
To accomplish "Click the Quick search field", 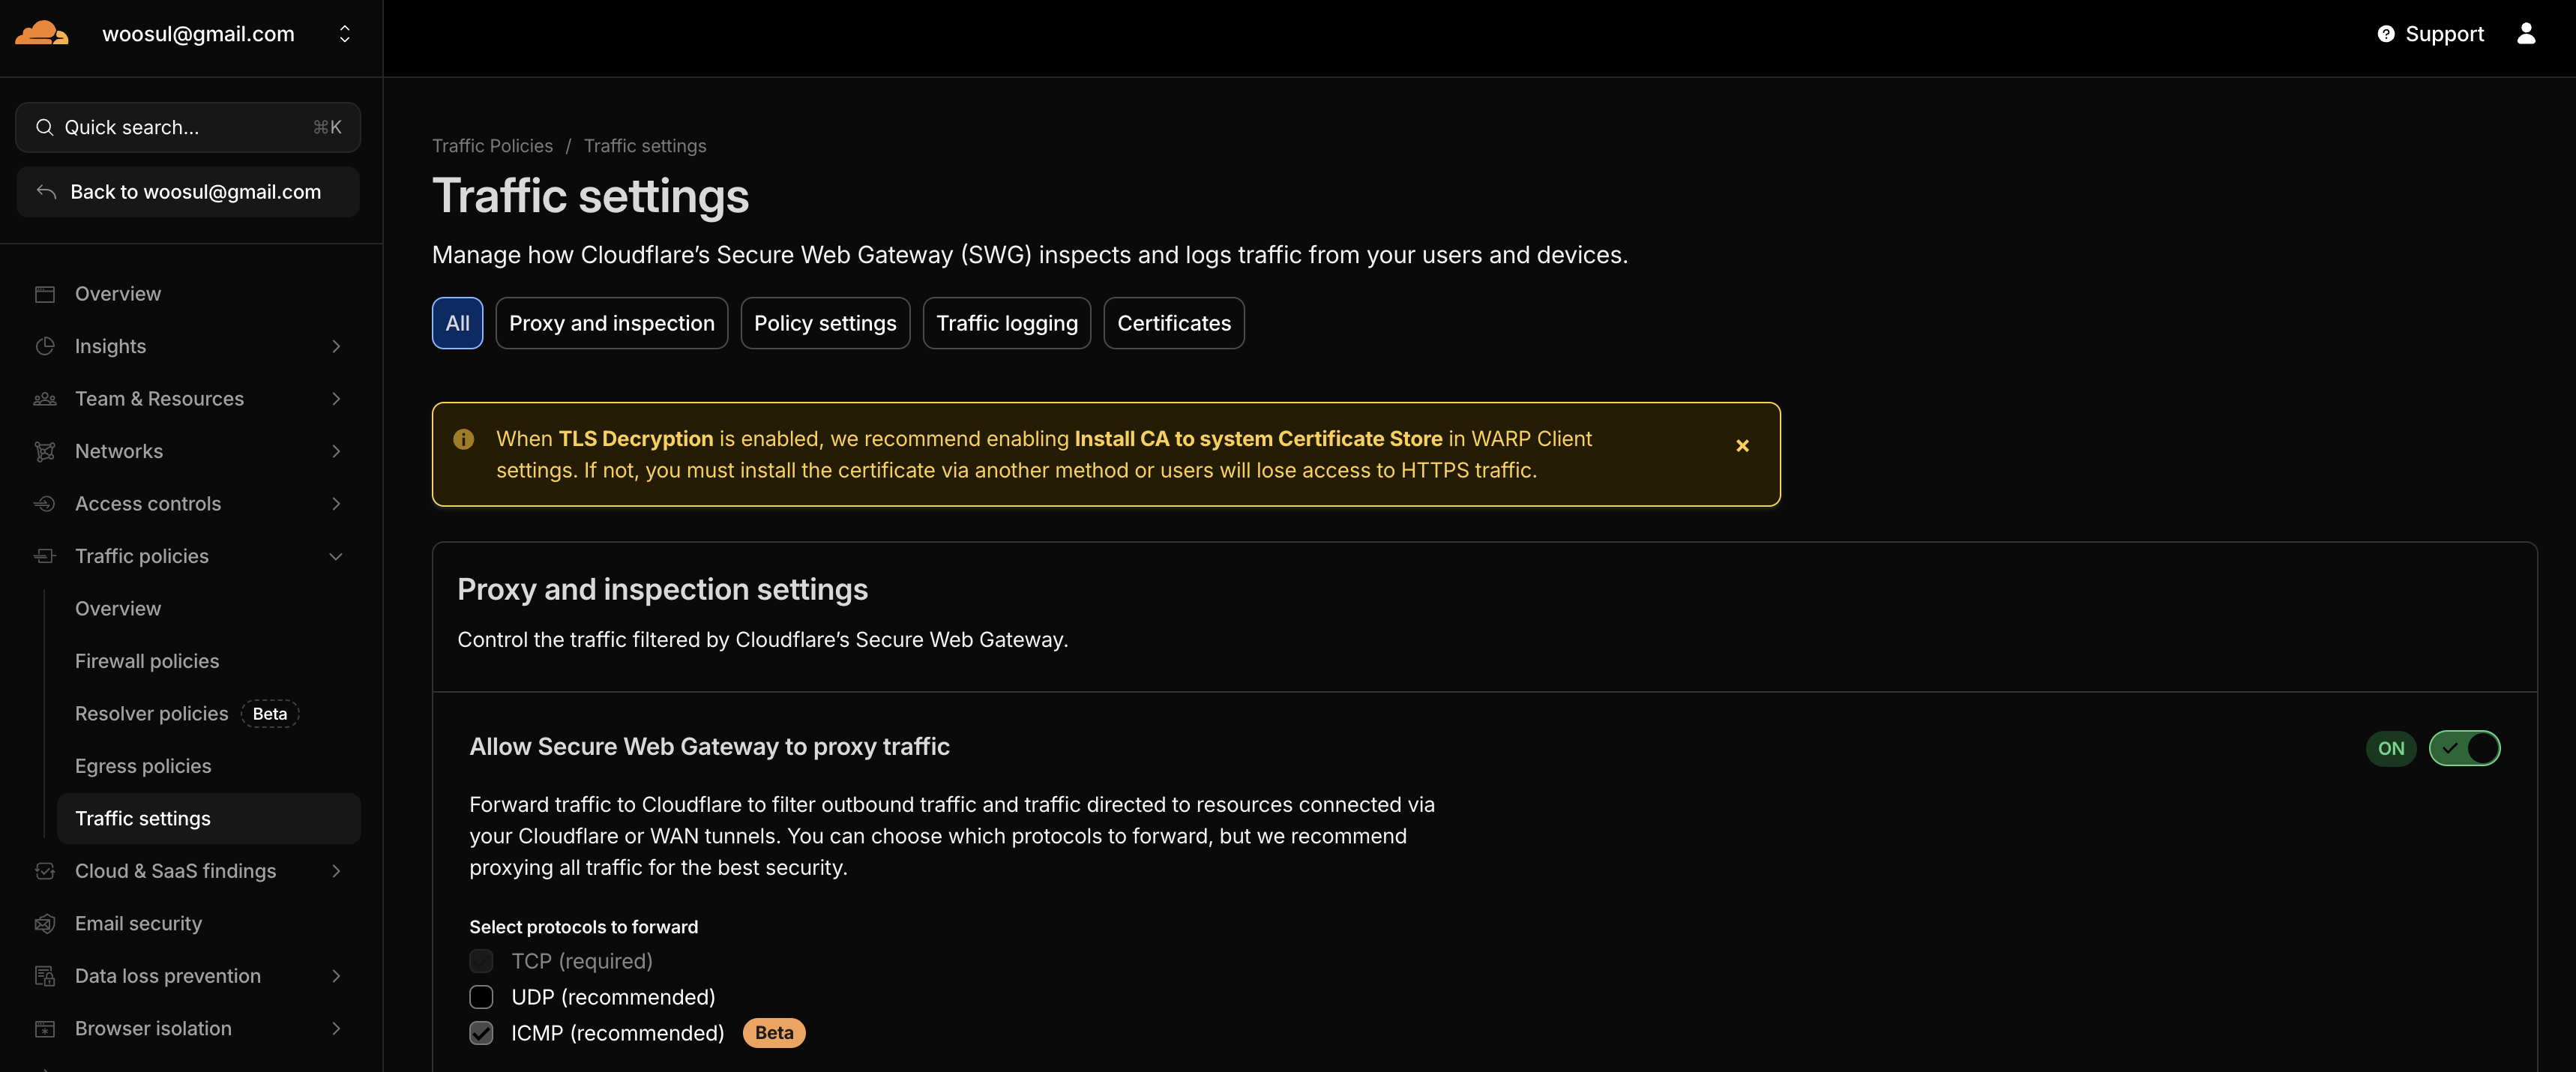I will 188,127.
